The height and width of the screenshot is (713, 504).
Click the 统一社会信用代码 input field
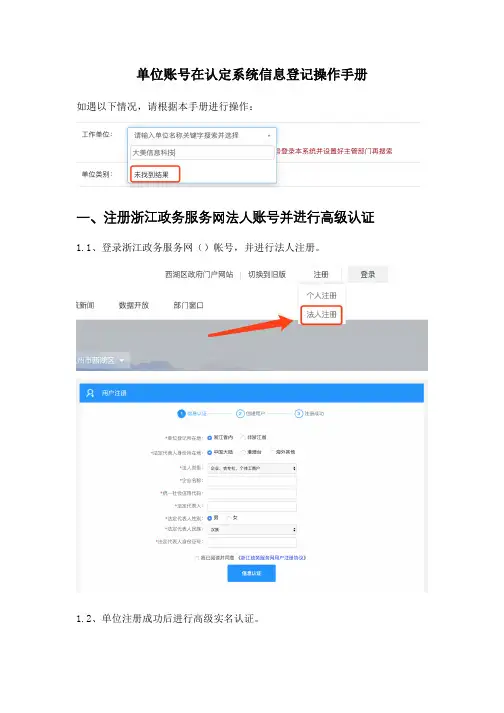pos(252,493)
